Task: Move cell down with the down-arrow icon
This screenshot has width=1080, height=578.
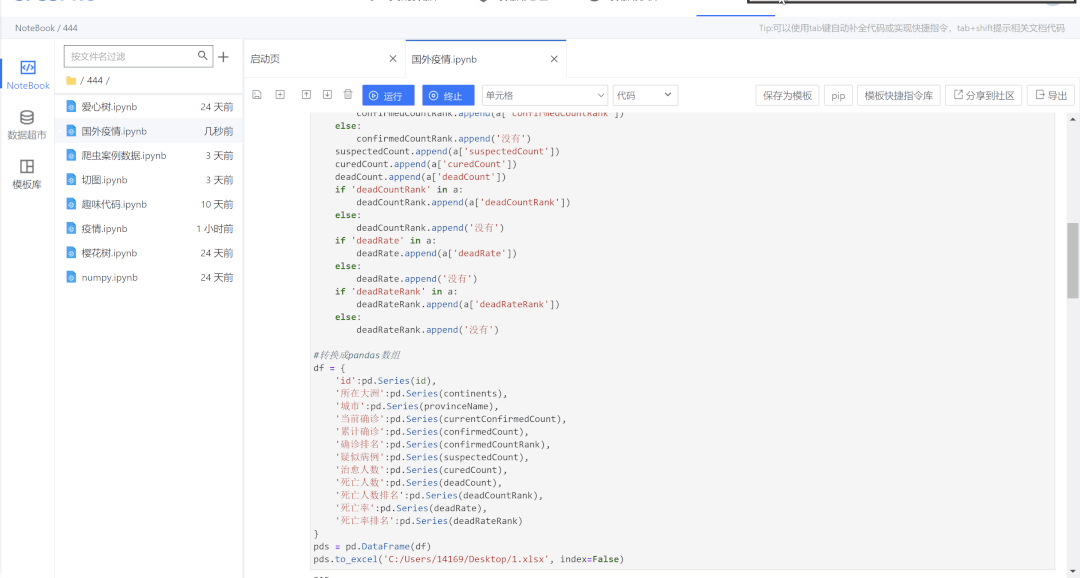Action: [327, 95]
